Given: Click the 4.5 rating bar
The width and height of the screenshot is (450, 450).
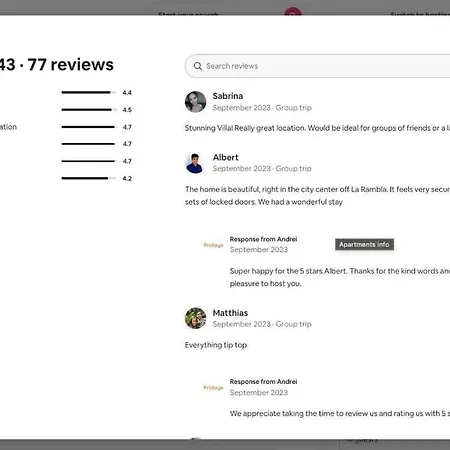Looking at the screenshot, I should (x=89, y=110).
